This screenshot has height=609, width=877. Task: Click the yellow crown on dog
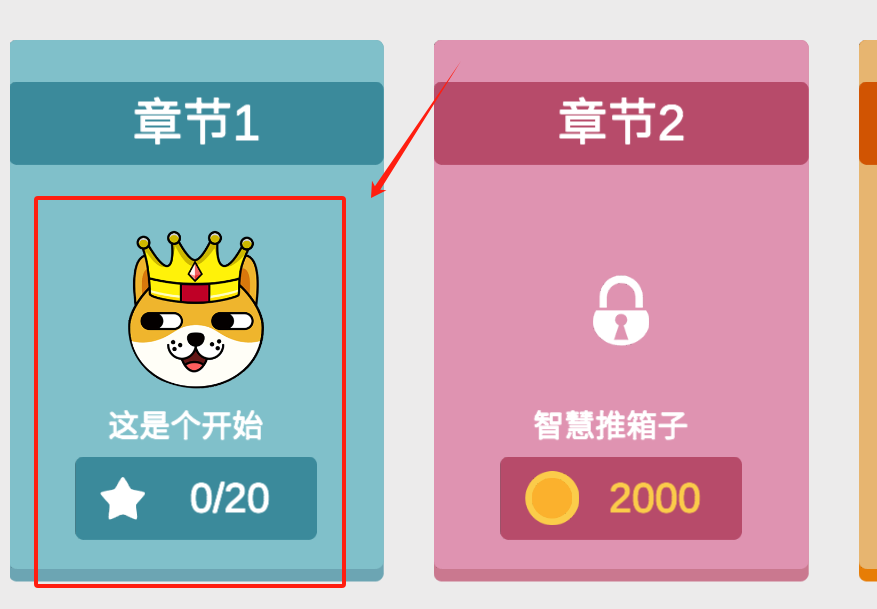[x=195, y=267]
